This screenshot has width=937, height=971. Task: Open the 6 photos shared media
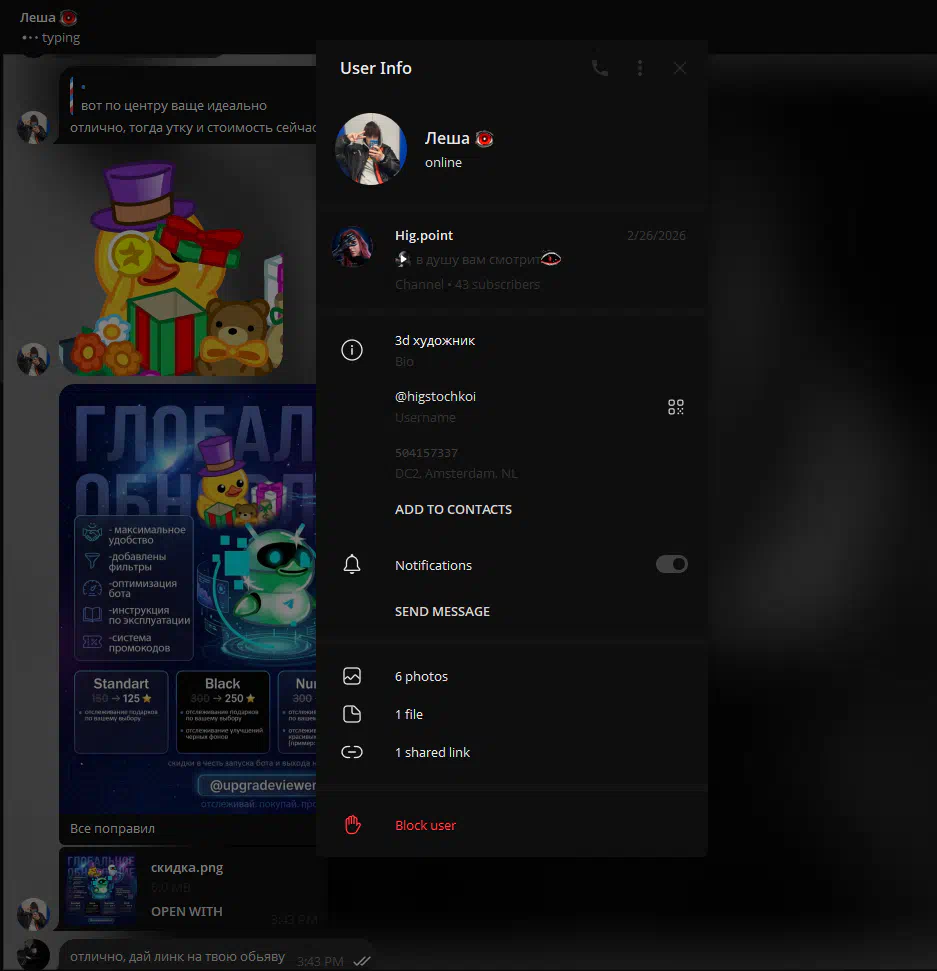tap(421, 677)
